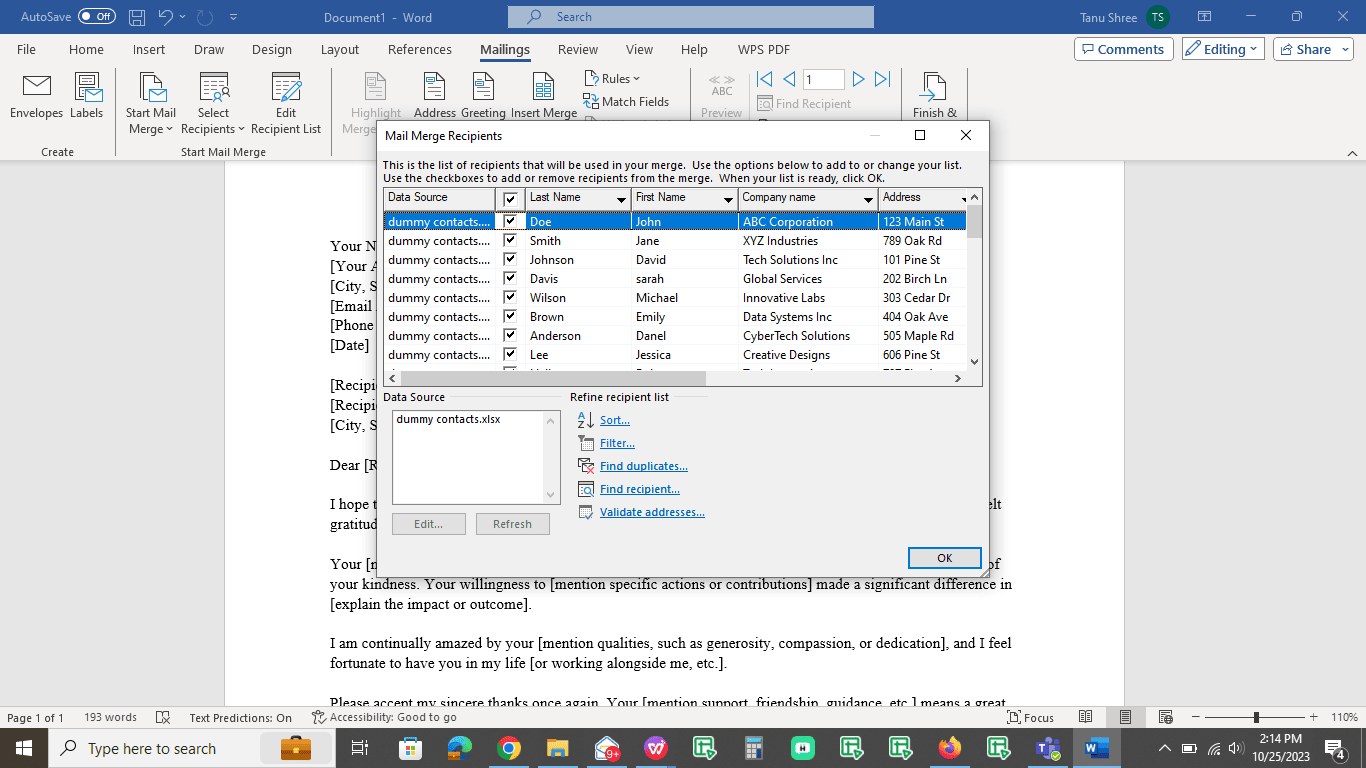Open the Envelopes creation tool
The height and width of the screenshot is (768, 1366).
(36, 95)
